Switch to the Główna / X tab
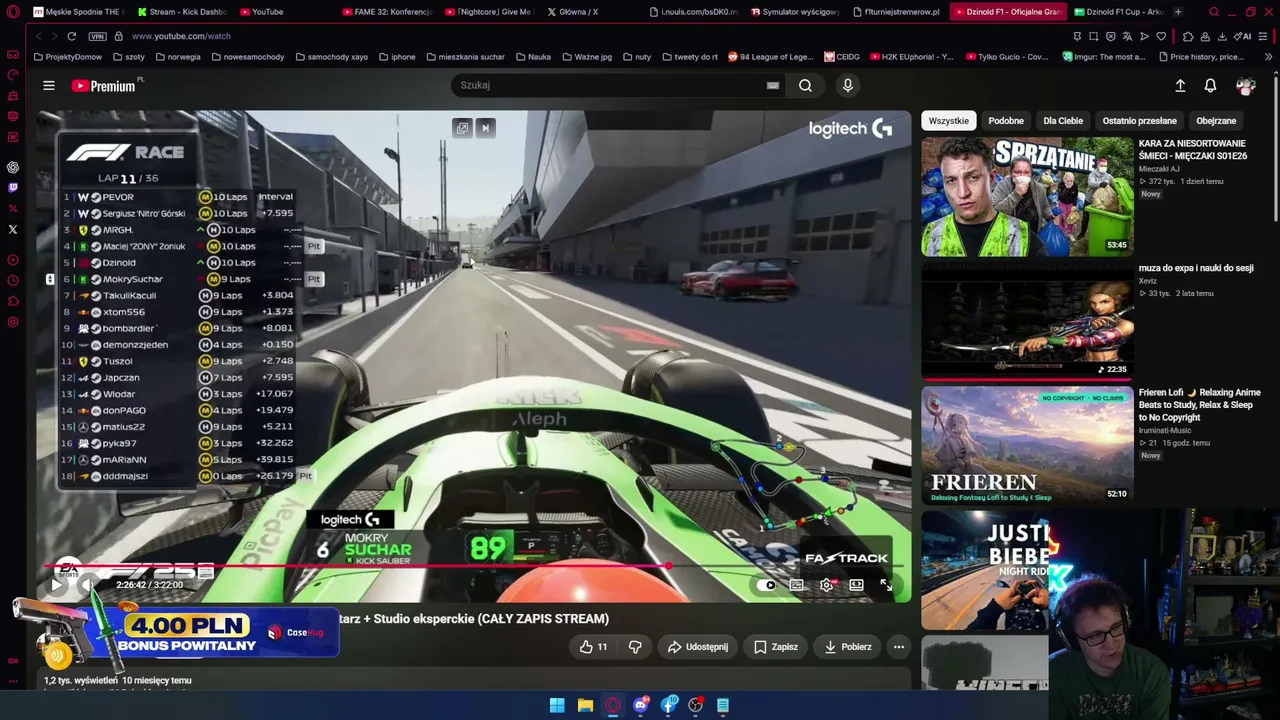1280x720 pixels. click(x=592, y=12)
